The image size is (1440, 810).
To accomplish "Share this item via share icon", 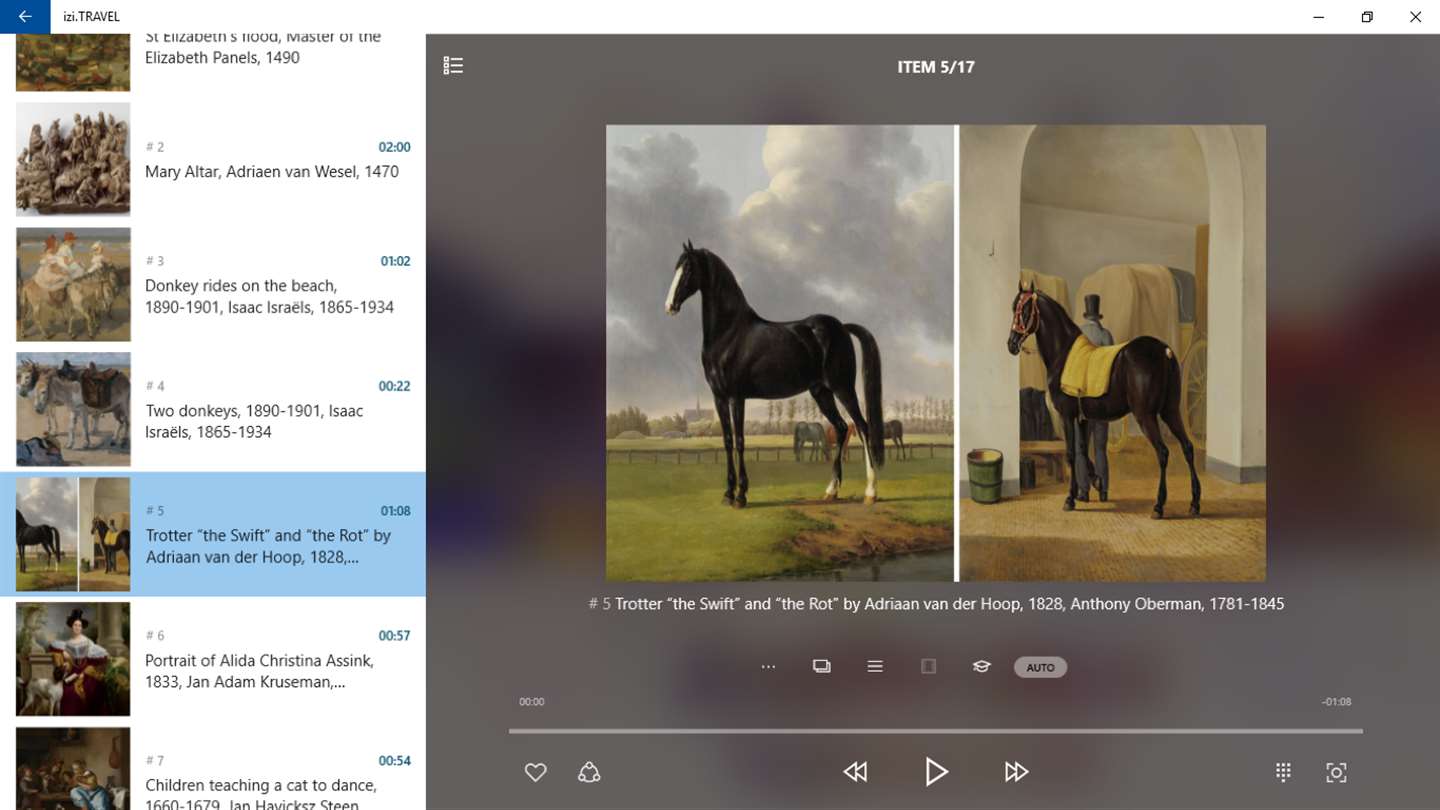I will click(x=589, y=772).
